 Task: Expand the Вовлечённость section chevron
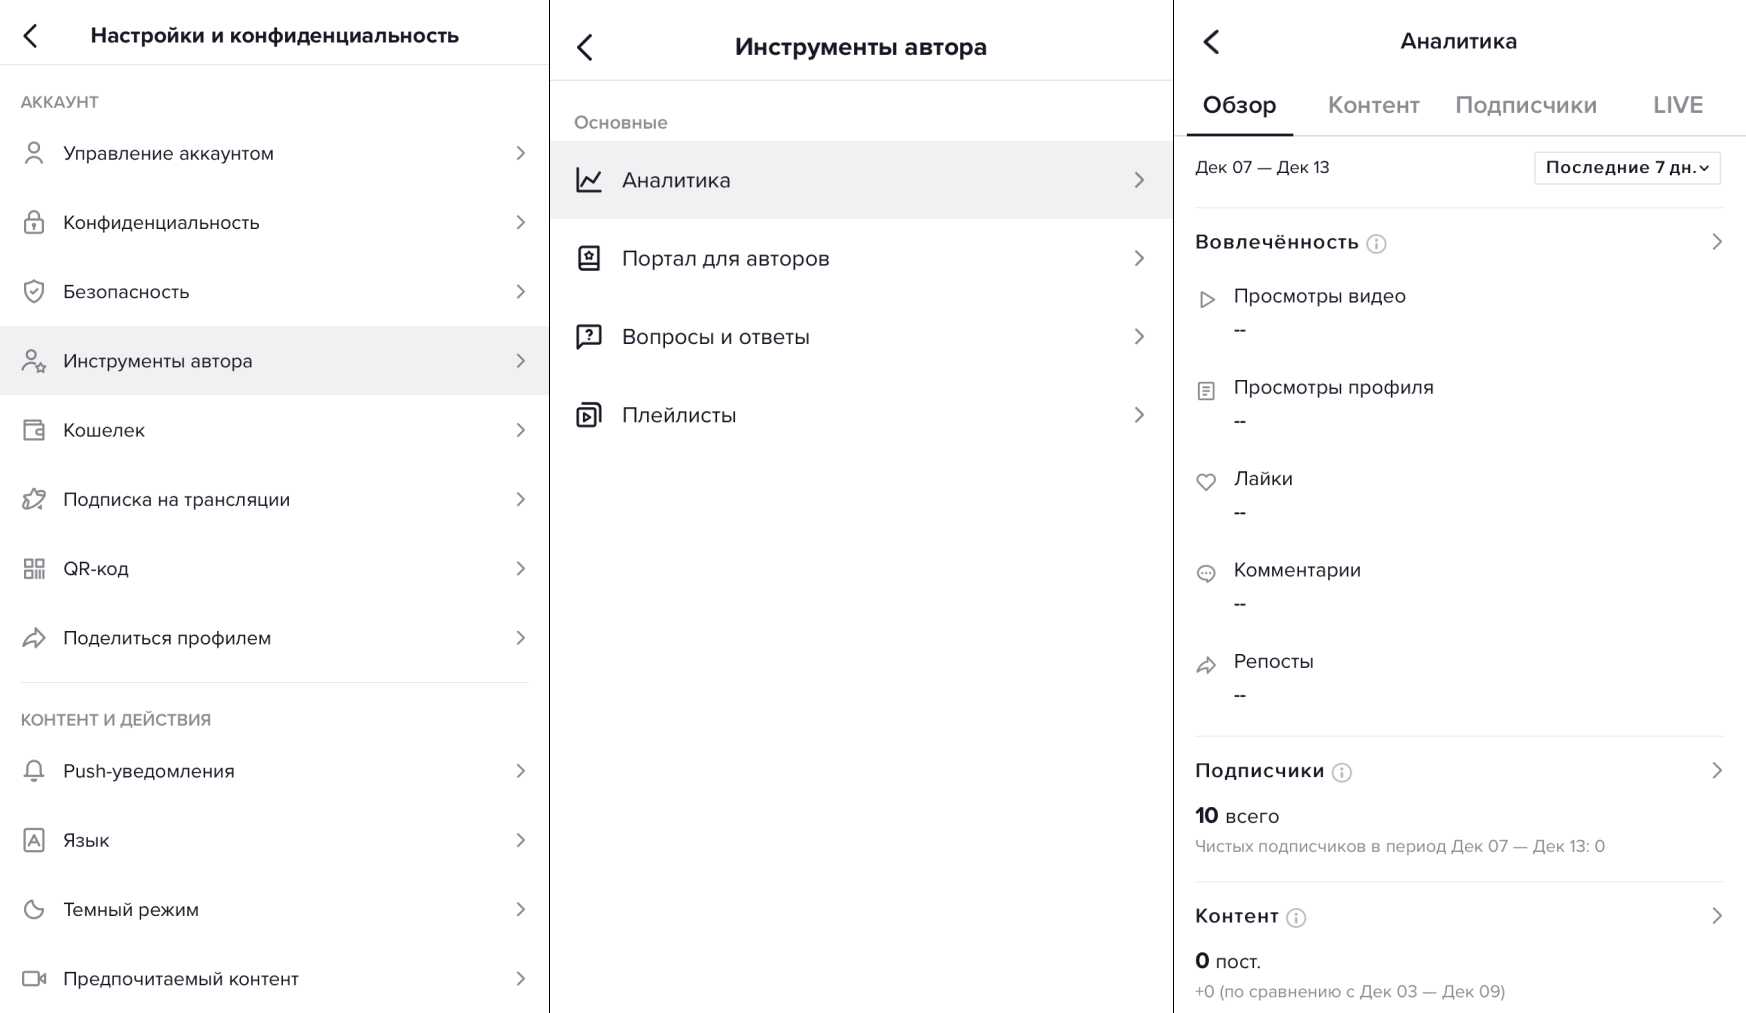(1716, 242)
